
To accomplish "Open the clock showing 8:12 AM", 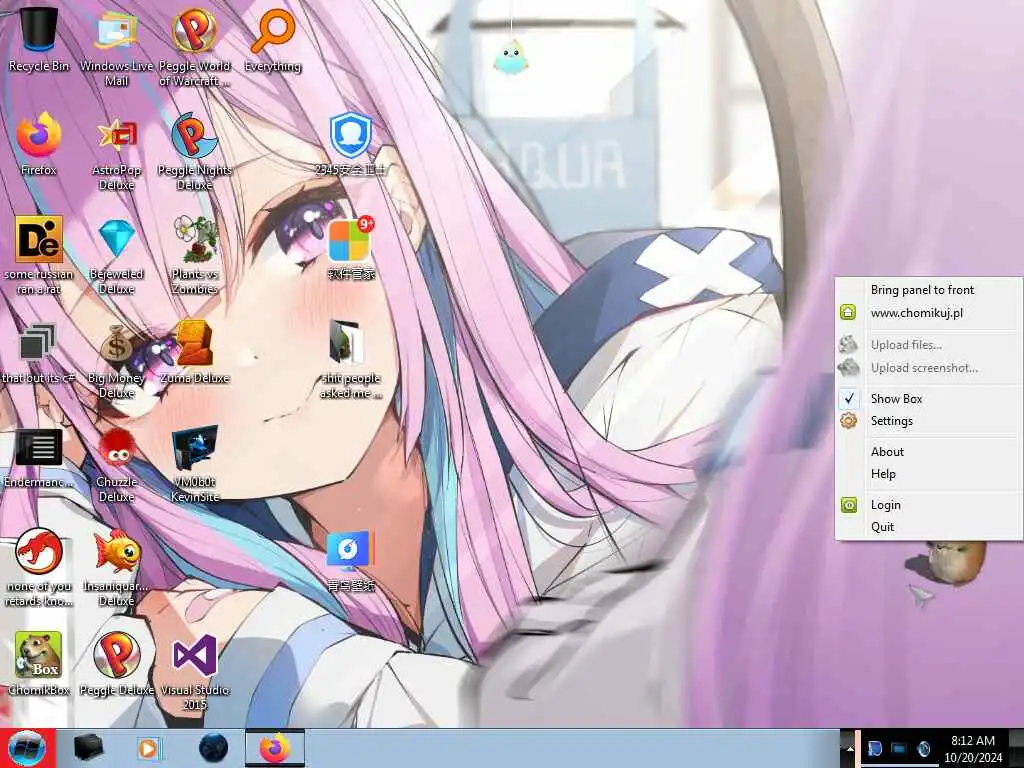I will click(972, 749).
